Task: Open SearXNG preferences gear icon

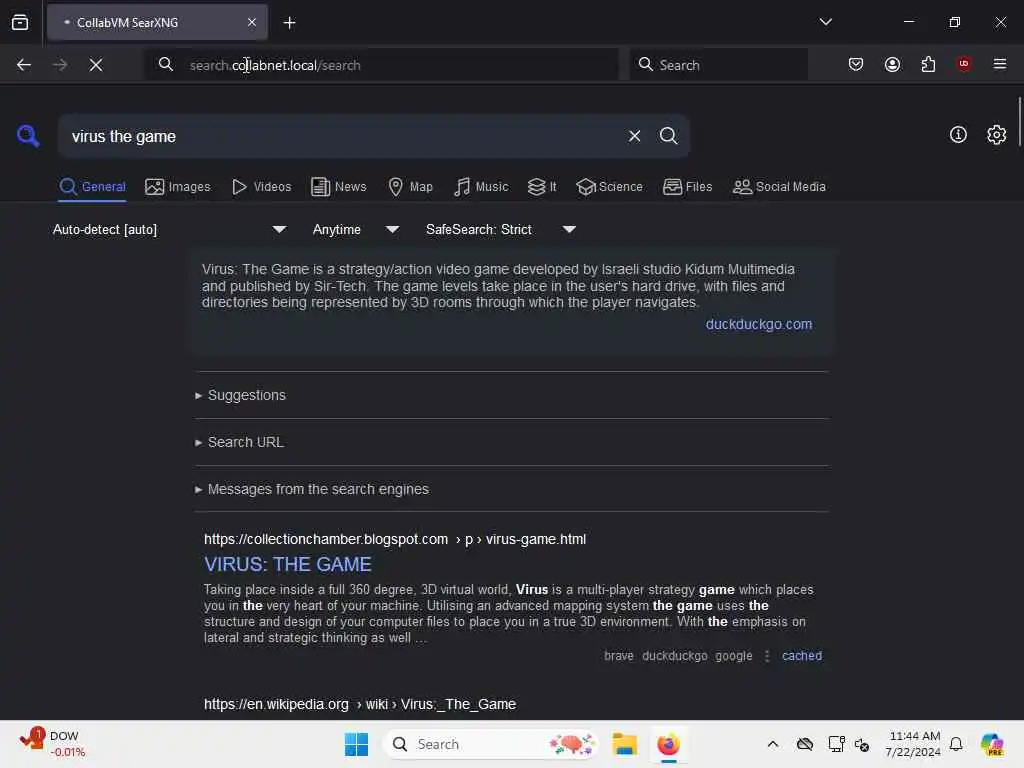Action: (997, 135)
